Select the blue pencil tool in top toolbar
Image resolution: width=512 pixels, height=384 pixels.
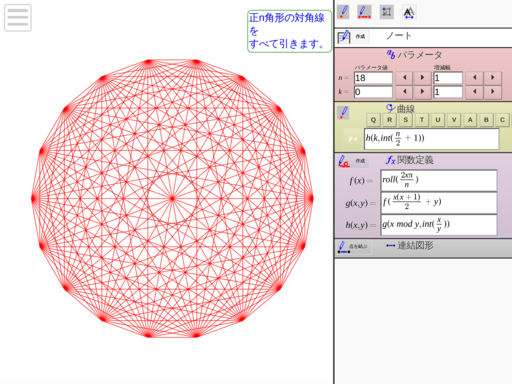pyautogui.click(x=343, y=12)
